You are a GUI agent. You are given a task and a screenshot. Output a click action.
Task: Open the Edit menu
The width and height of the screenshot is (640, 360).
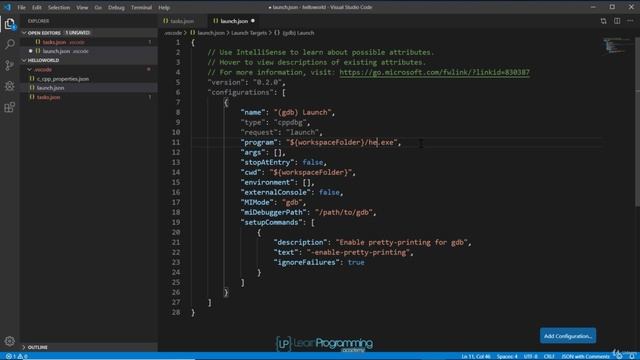pos(37,7)
